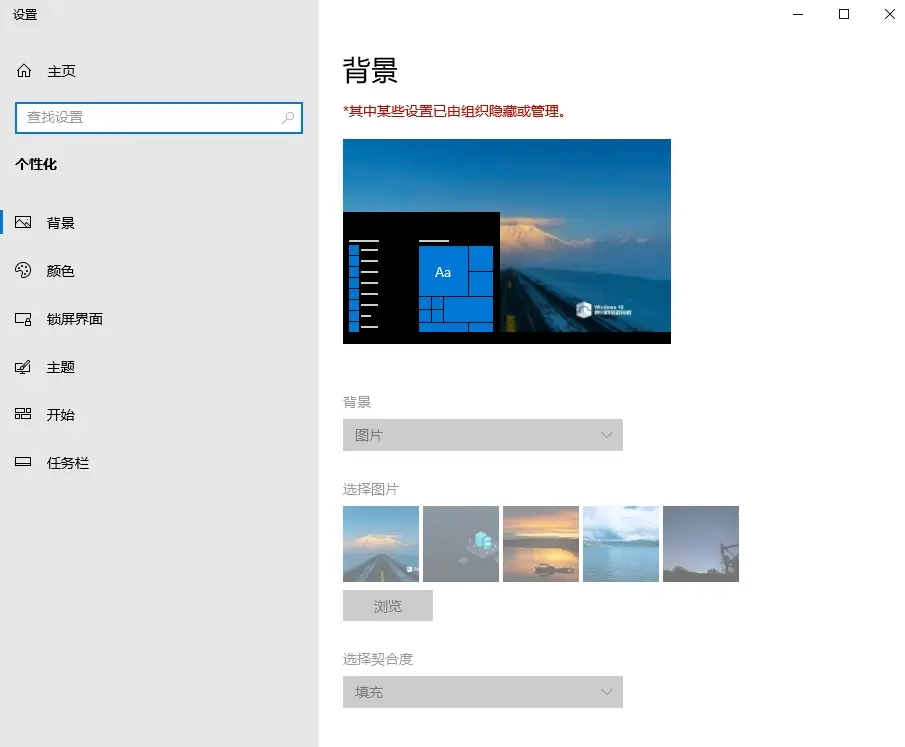Select the 背景 picture icon in sidebar
This screenshot has height=747, width=905.
coord(24,223)
